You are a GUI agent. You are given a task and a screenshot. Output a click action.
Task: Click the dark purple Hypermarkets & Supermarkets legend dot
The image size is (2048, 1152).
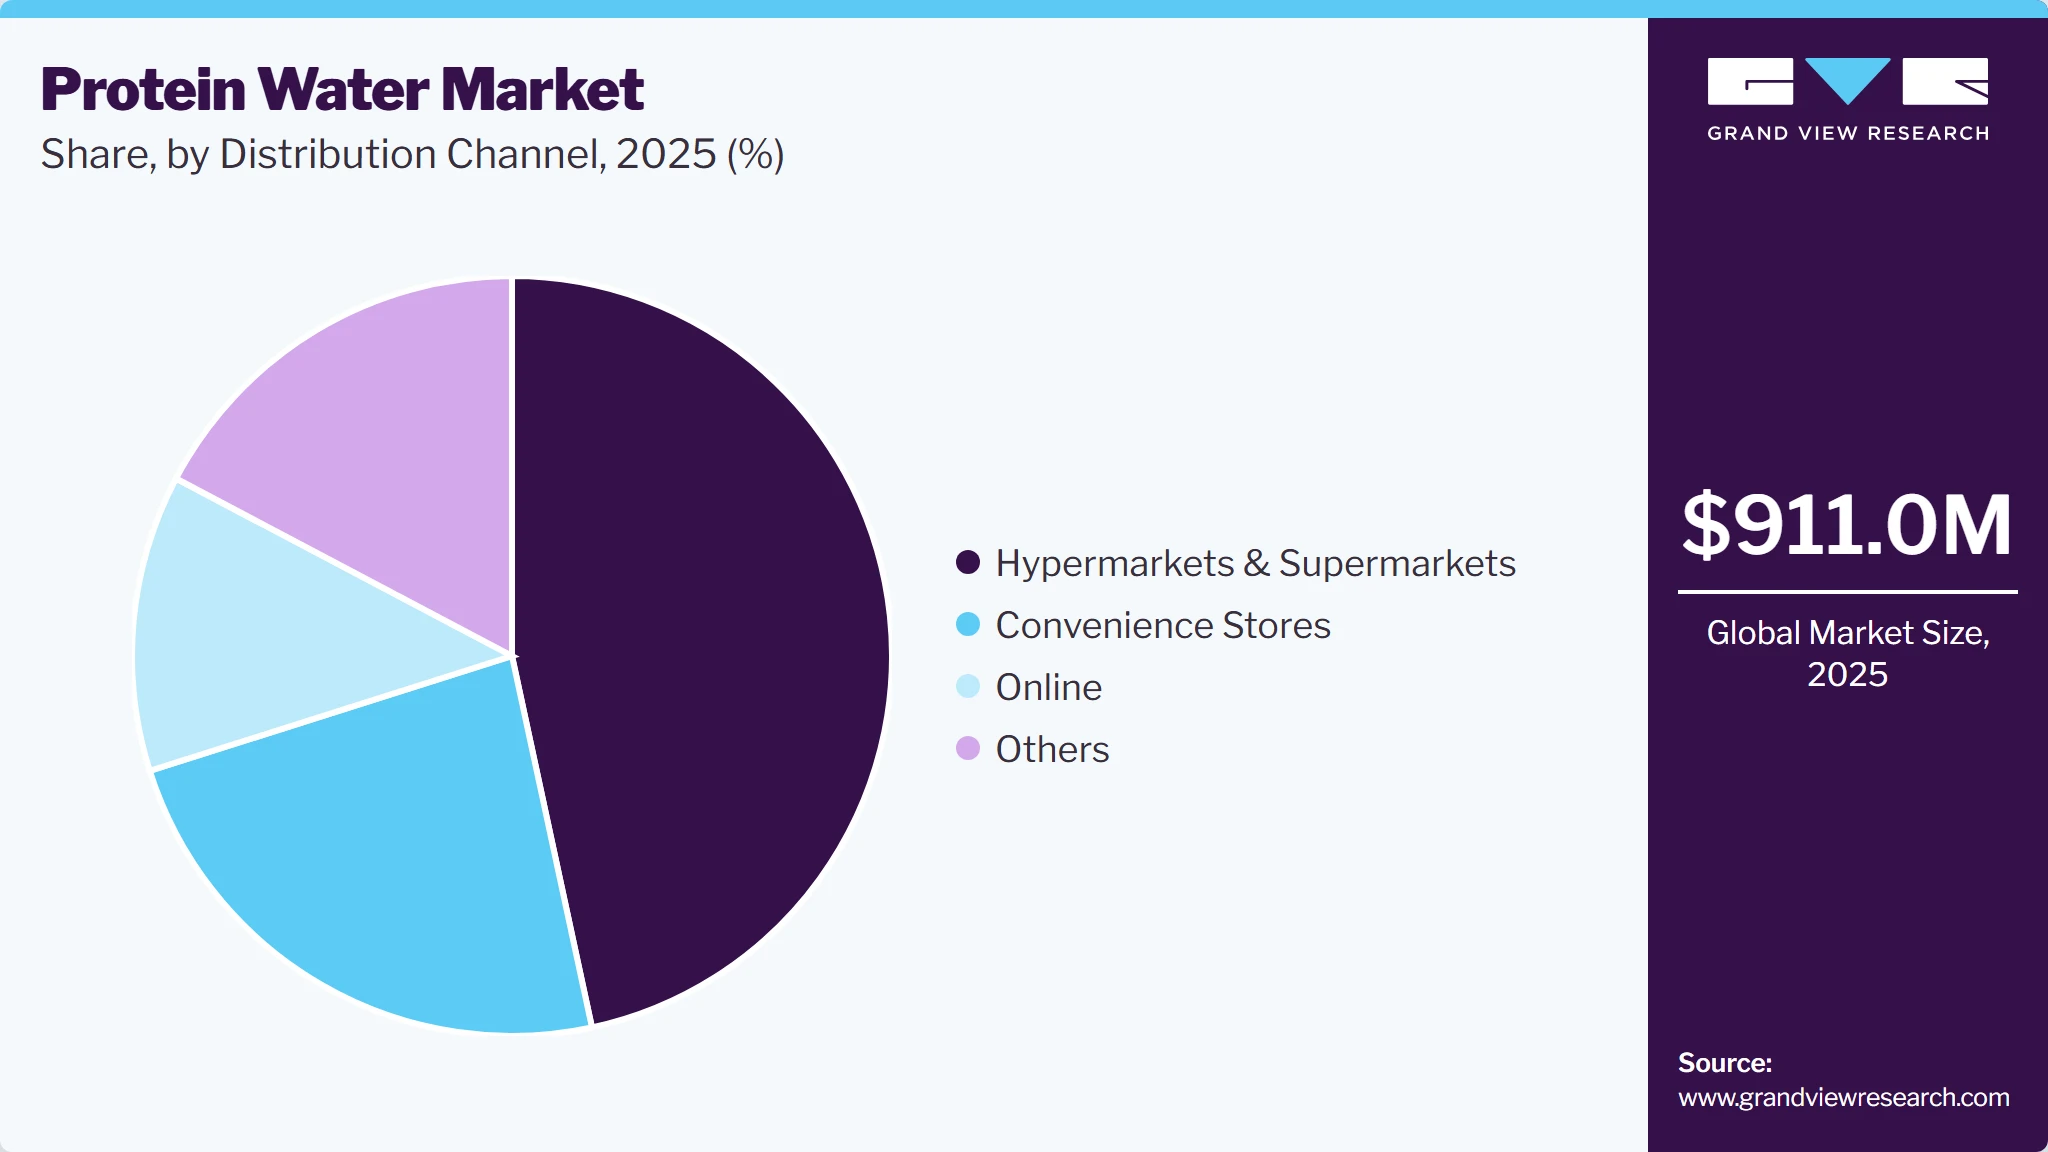(967, 562)
